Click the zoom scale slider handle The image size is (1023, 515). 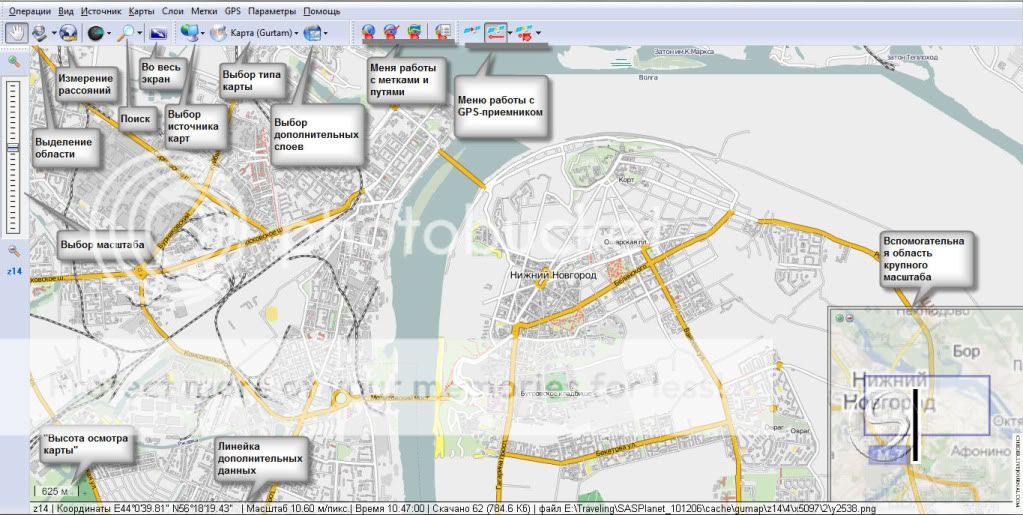13,148
